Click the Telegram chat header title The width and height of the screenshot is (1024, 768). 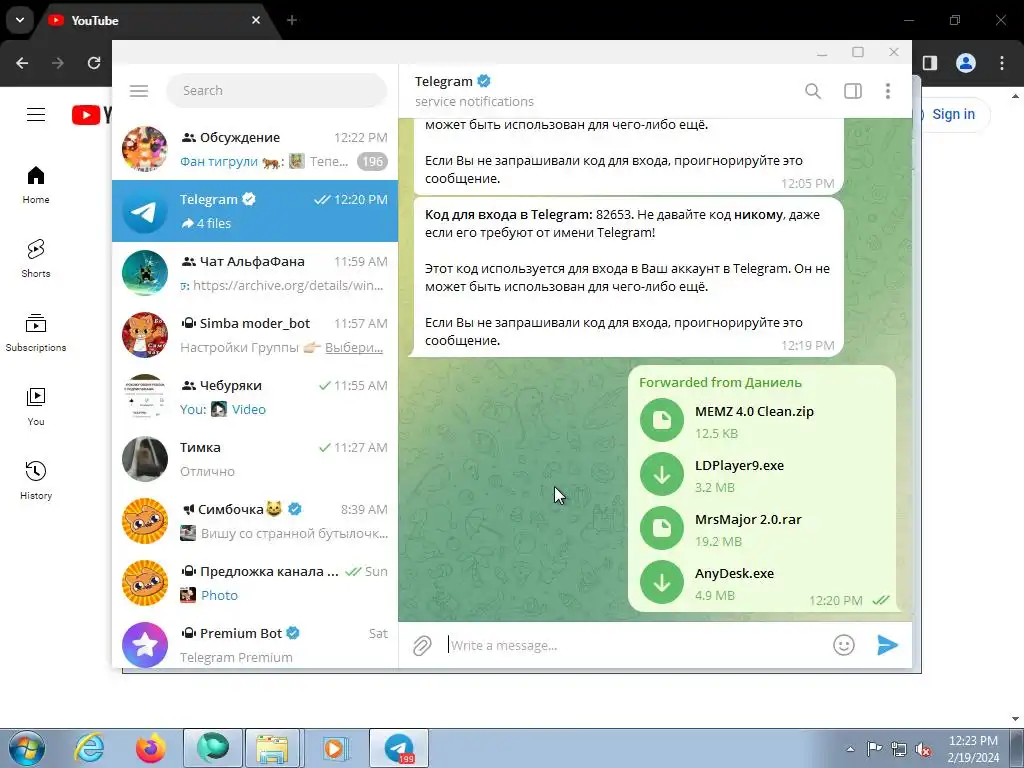click(443, 82)
